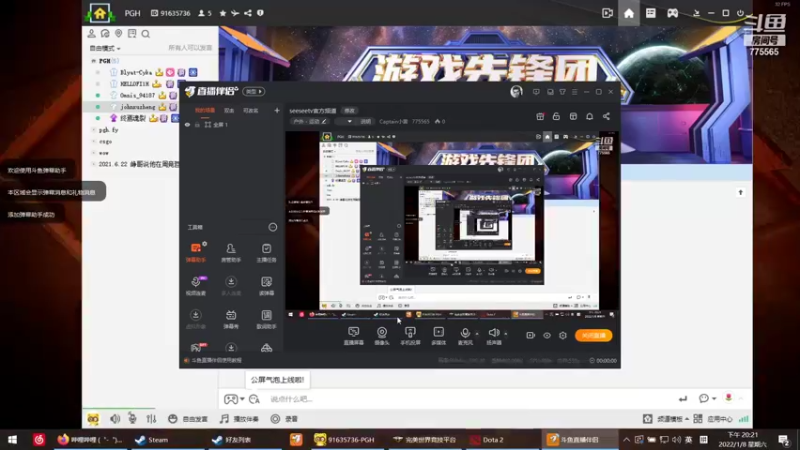Click the location pin icon in YY sidebar
Screen dimensions: 800x450
[118, 34]
